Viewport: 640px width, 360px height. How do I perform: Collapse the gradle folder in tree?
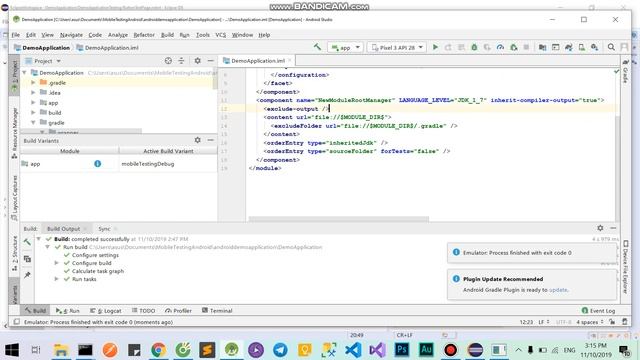33,122
